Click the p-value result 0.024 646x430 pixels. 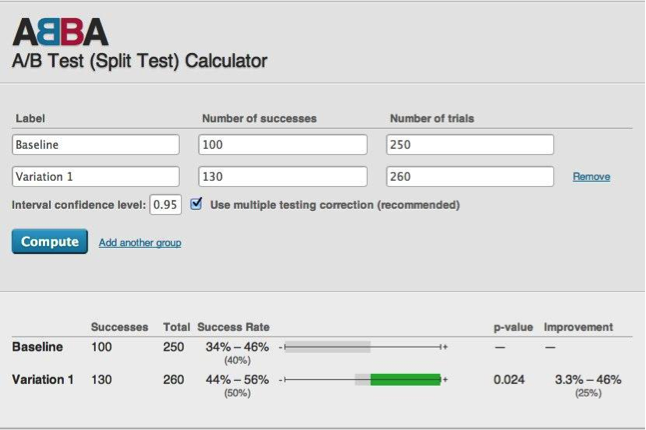(509, 380)
